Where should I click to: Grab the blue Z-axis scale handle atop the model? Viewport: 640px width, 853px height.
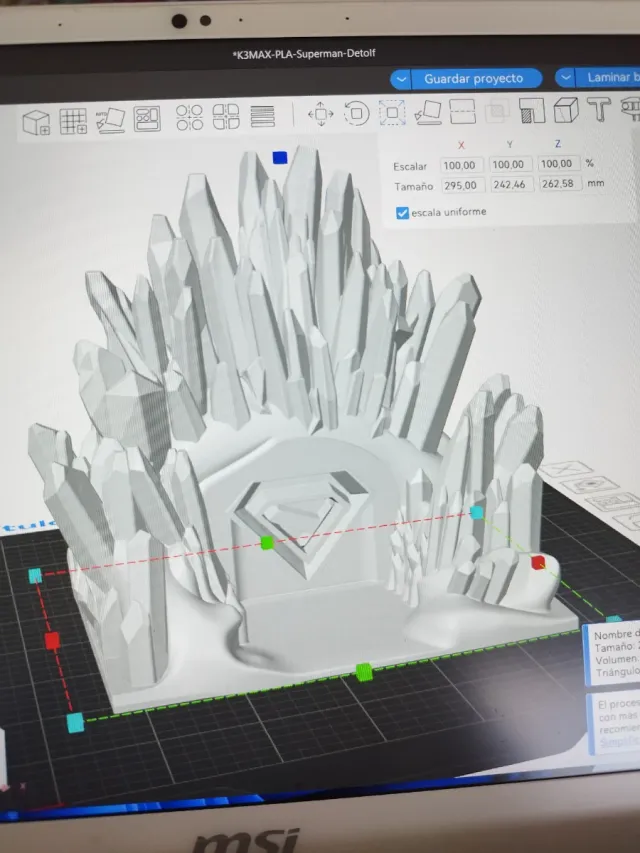(280, 157)
